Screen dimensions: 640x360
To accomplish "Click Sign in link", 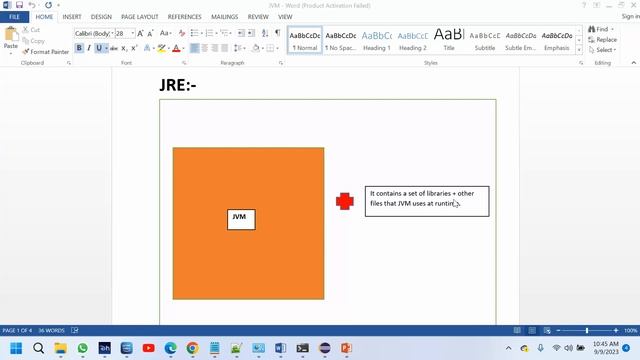I will [x=630, y=16].
